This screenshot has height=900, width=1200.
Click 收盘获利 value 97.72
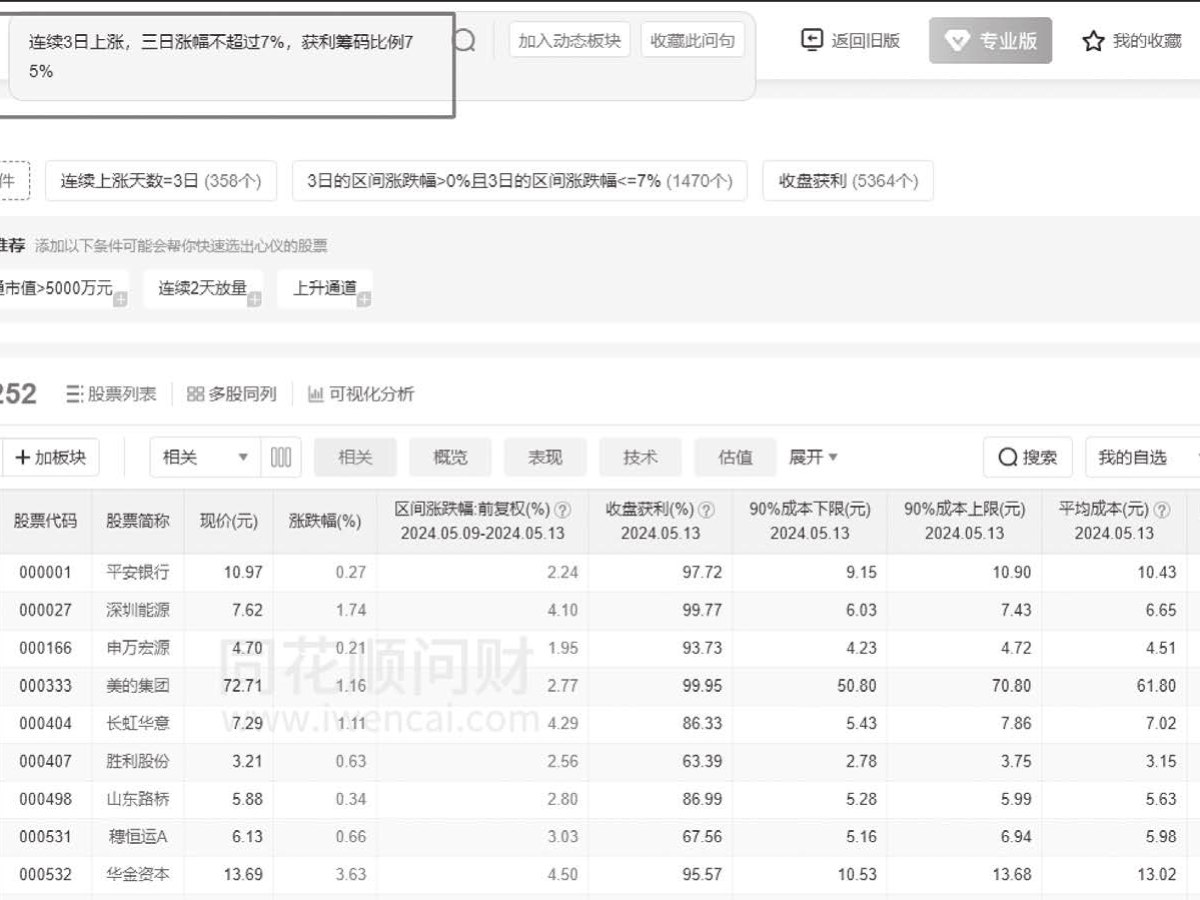(700, 572)
